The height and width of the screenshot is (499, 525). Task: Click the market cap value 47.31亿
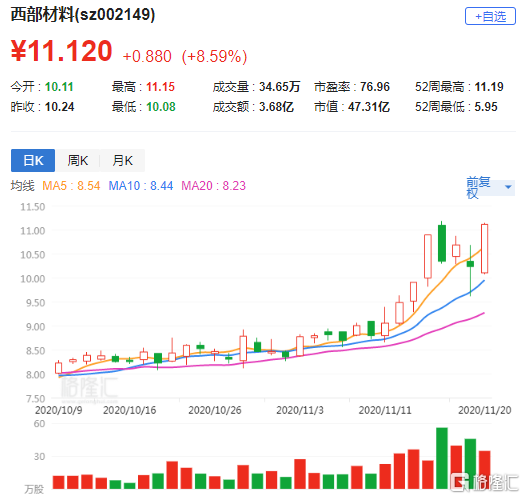pos(369,107)
